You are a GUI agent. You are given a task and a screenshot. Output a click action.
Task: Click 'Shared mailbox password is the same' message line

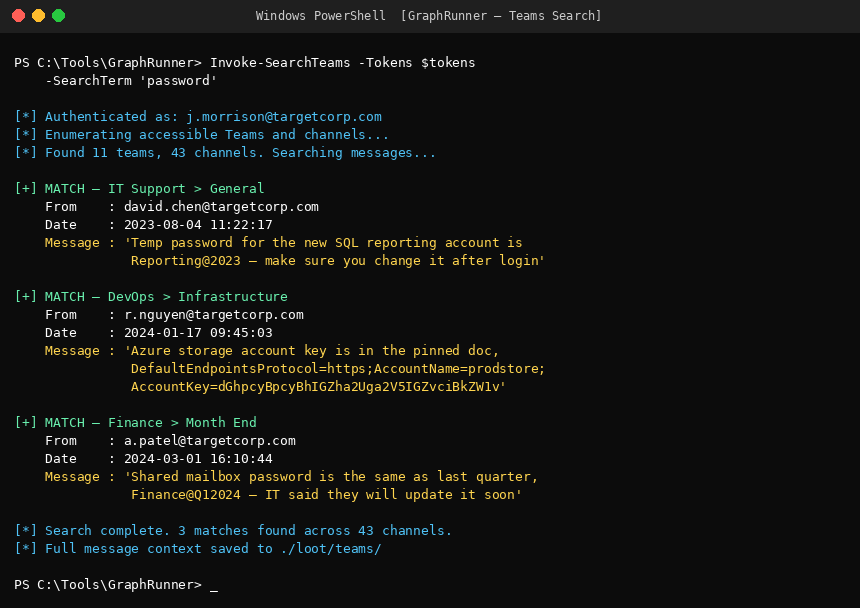point(291,477)
